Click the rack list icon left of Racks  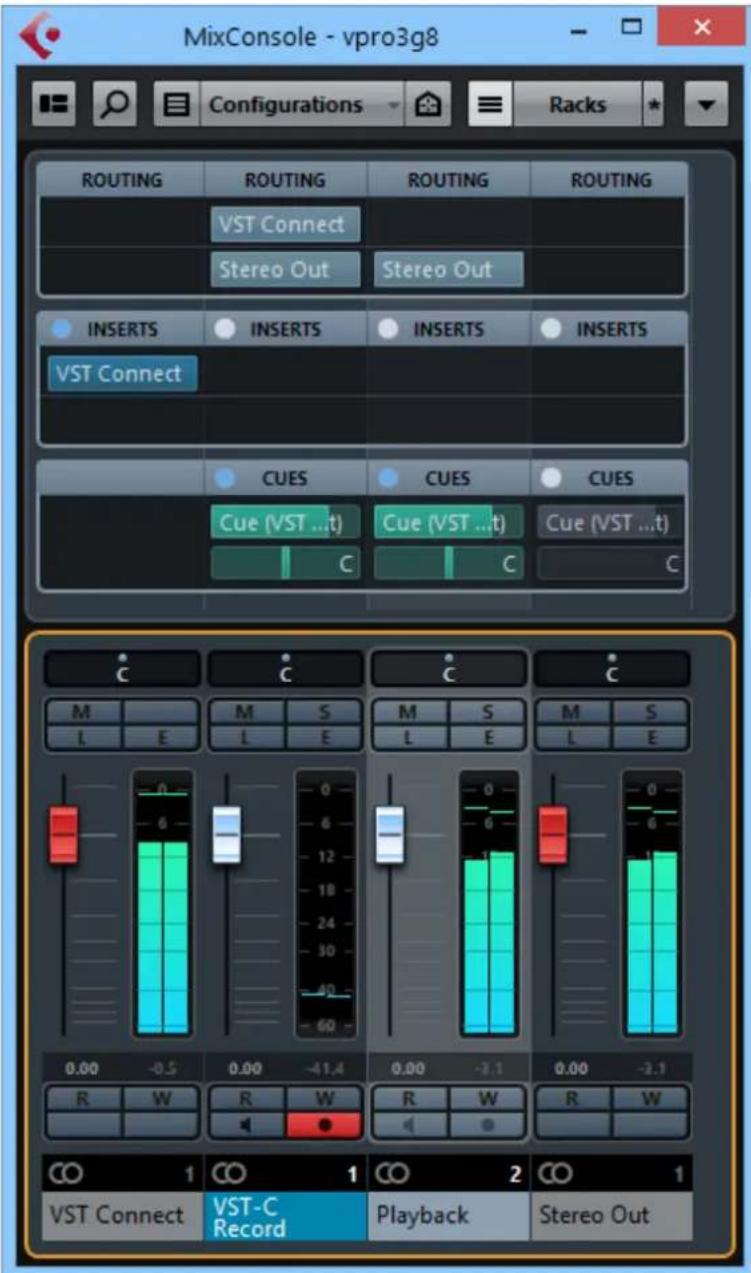490,105
